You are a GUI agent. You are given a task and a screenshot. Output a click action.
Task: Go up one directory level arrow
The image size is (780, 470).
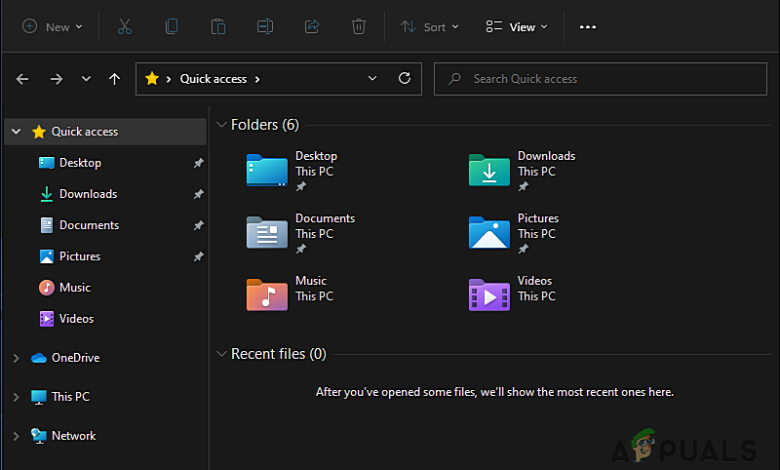(114, 79)
